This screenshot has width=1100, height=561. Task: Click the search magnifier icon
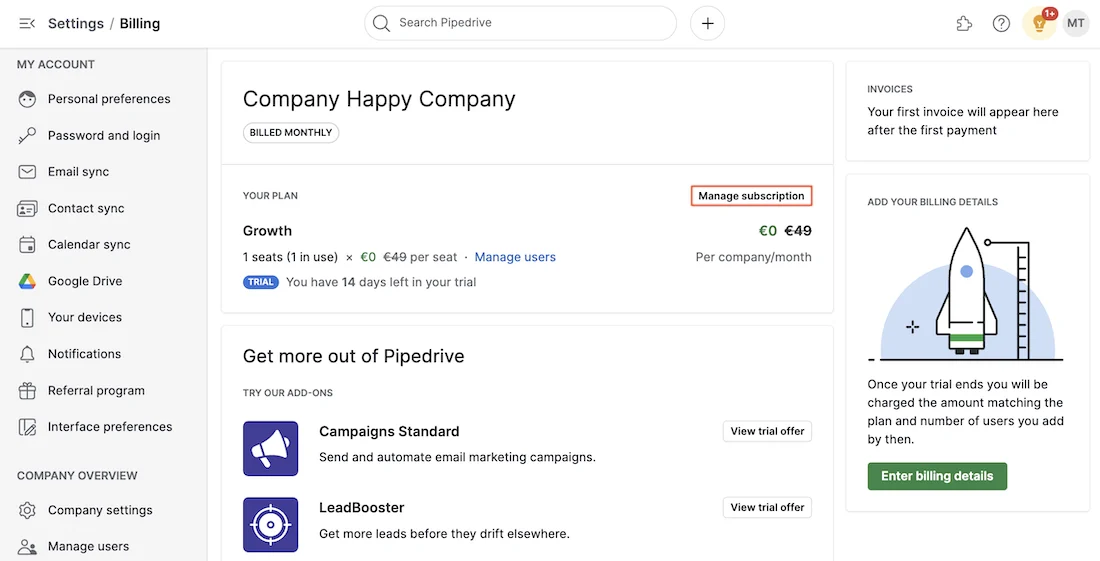[x=381, y=23]
